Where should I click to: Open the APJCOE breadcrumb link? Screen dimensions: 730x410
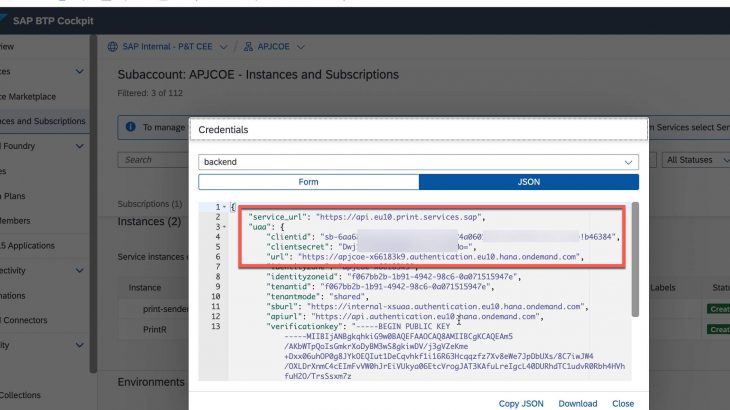(273, 47)
